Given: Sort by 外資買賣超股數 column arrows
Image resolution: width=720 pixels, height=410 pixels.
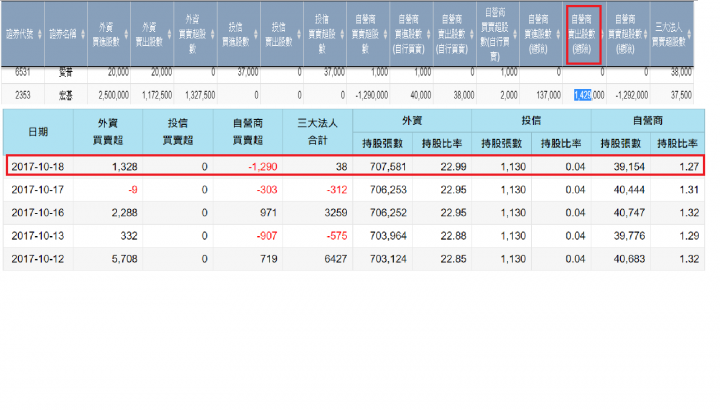Looking at the screenshot, I should tap(213, 34).
